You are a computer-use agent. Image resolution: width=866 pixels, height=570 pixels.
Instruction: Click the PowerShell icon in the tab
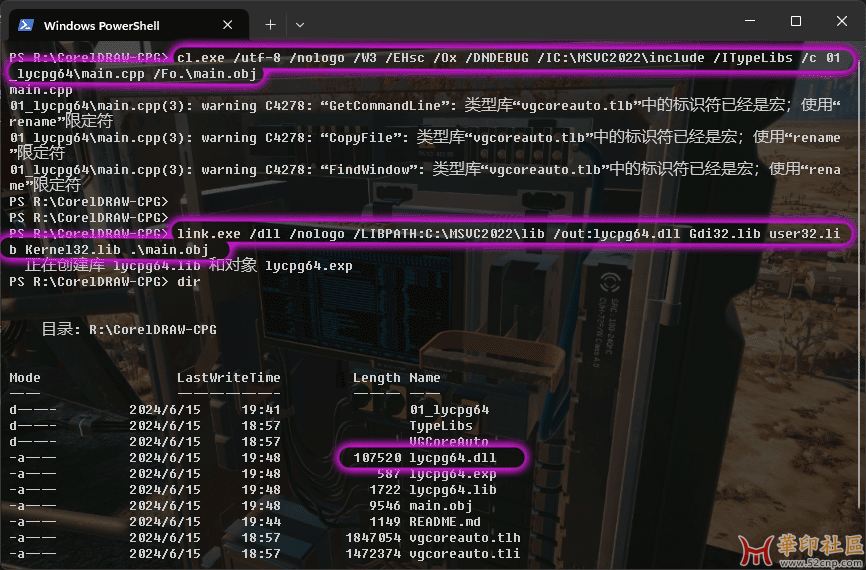tap(26, 25)
